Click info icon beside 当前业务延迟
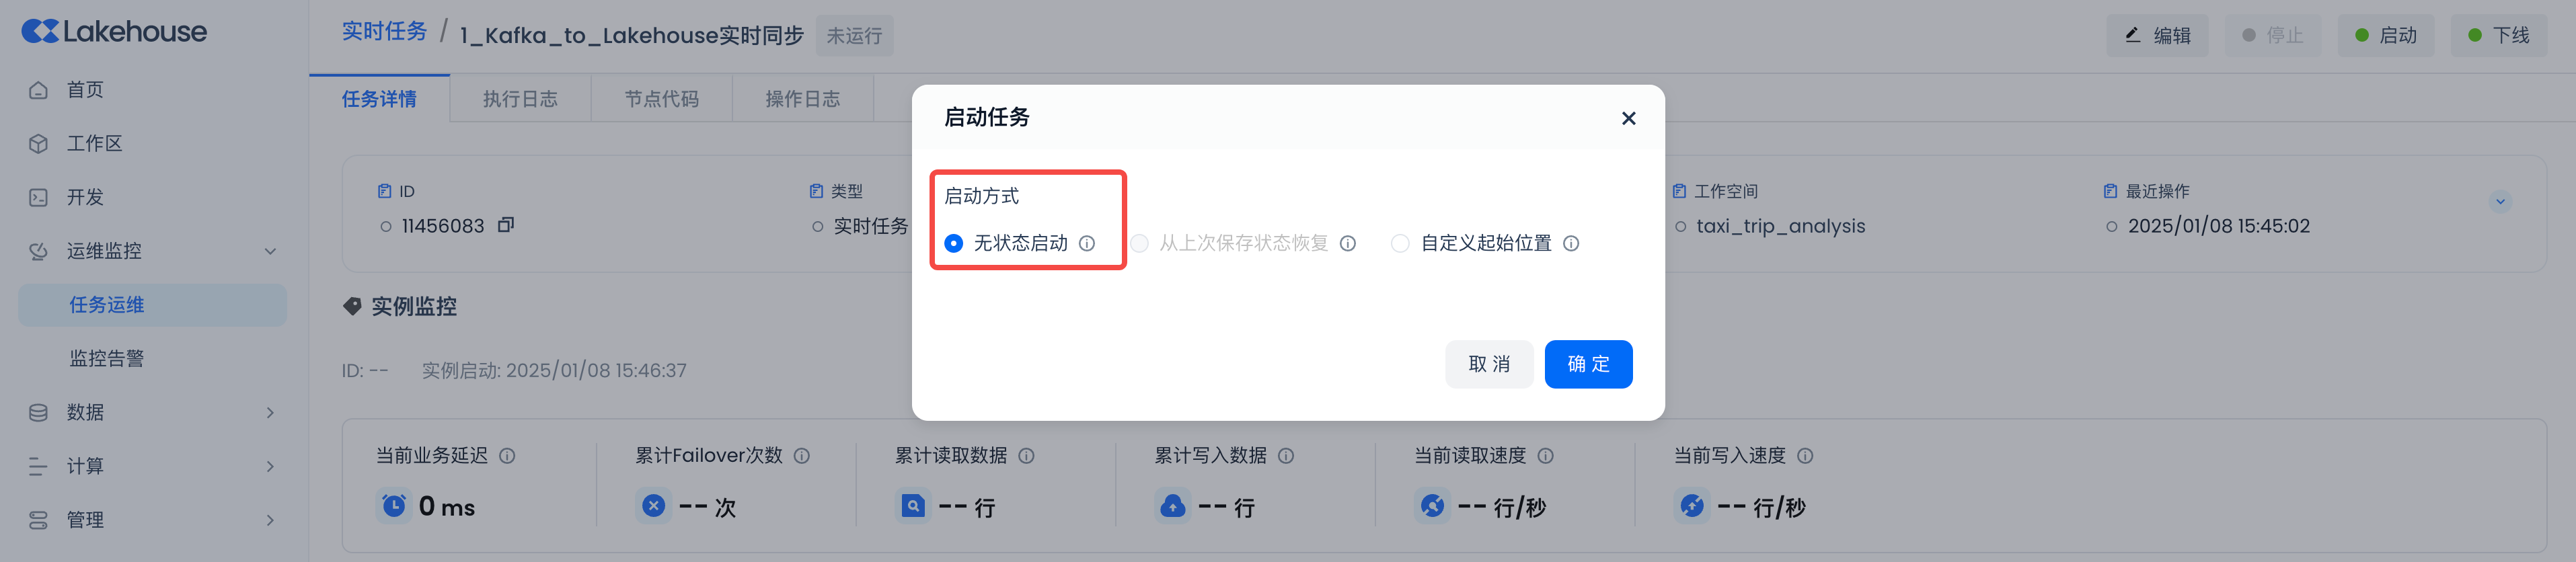Image resolution: width=2576 pixels, height=562 pixels. coord(507,456)
